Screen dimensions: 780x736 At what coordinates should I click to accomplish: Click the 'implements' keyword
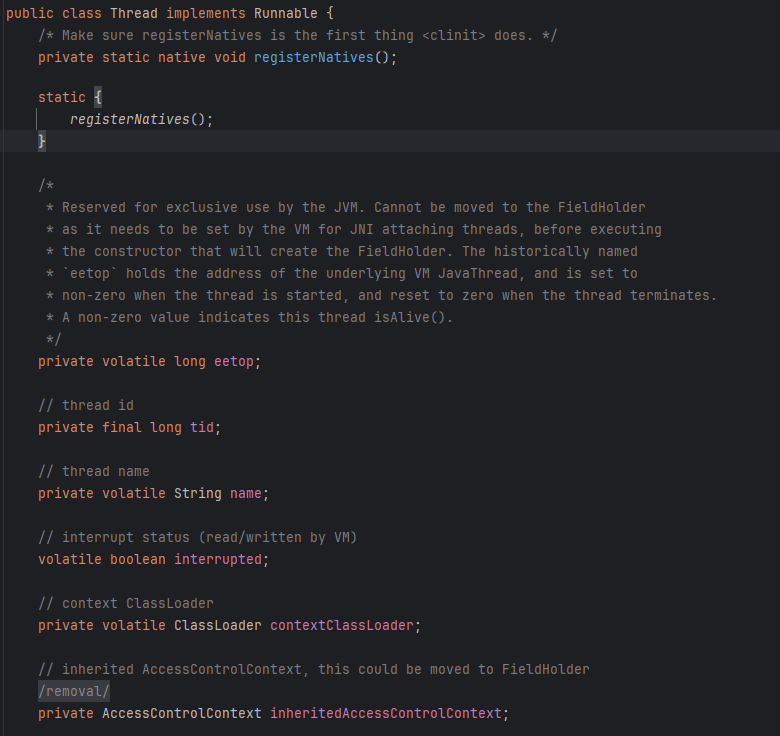click(x=206, y=13)
